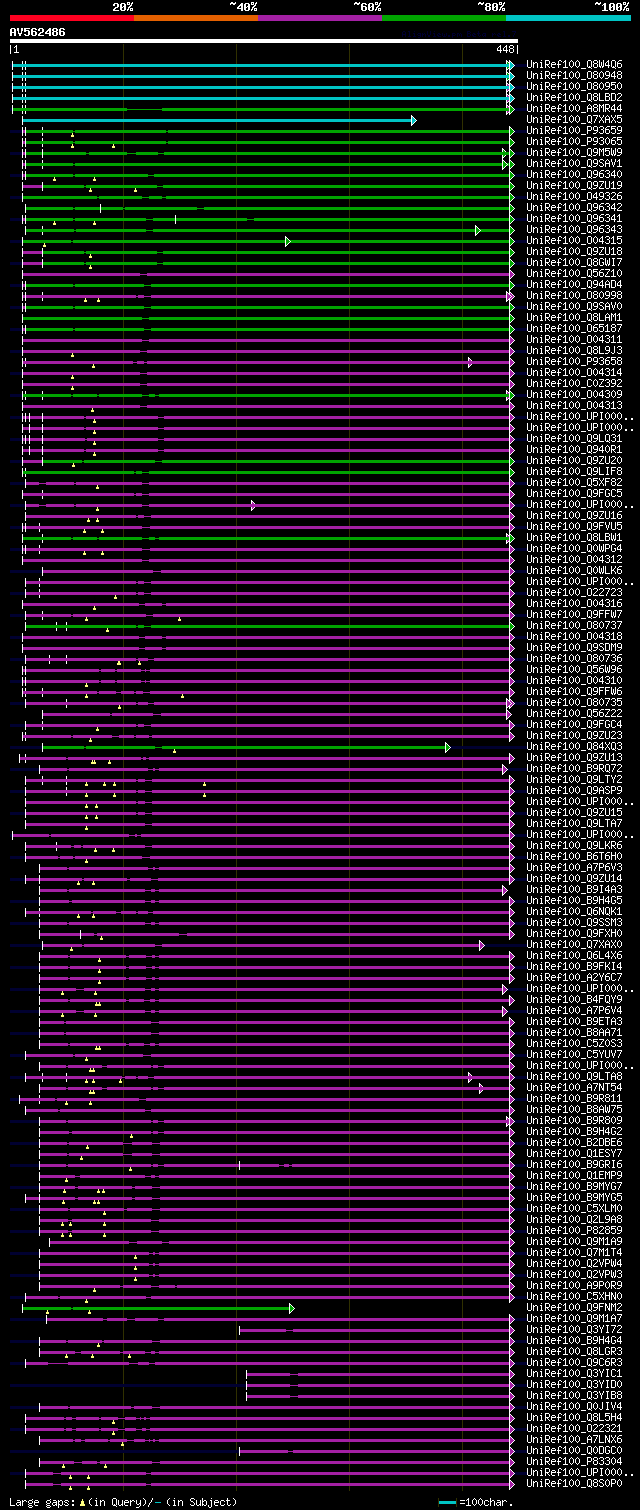
Task: Select the UniRef100_Q9LQ31 label
Action: pos(574,438)
